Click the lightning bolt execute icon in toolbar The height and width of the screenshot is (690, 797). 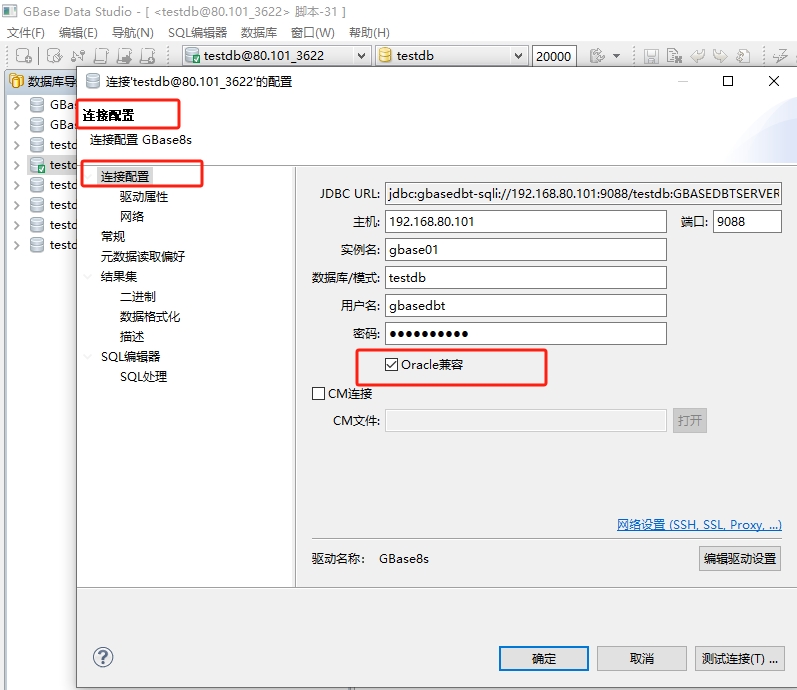[x=780, y=55]
